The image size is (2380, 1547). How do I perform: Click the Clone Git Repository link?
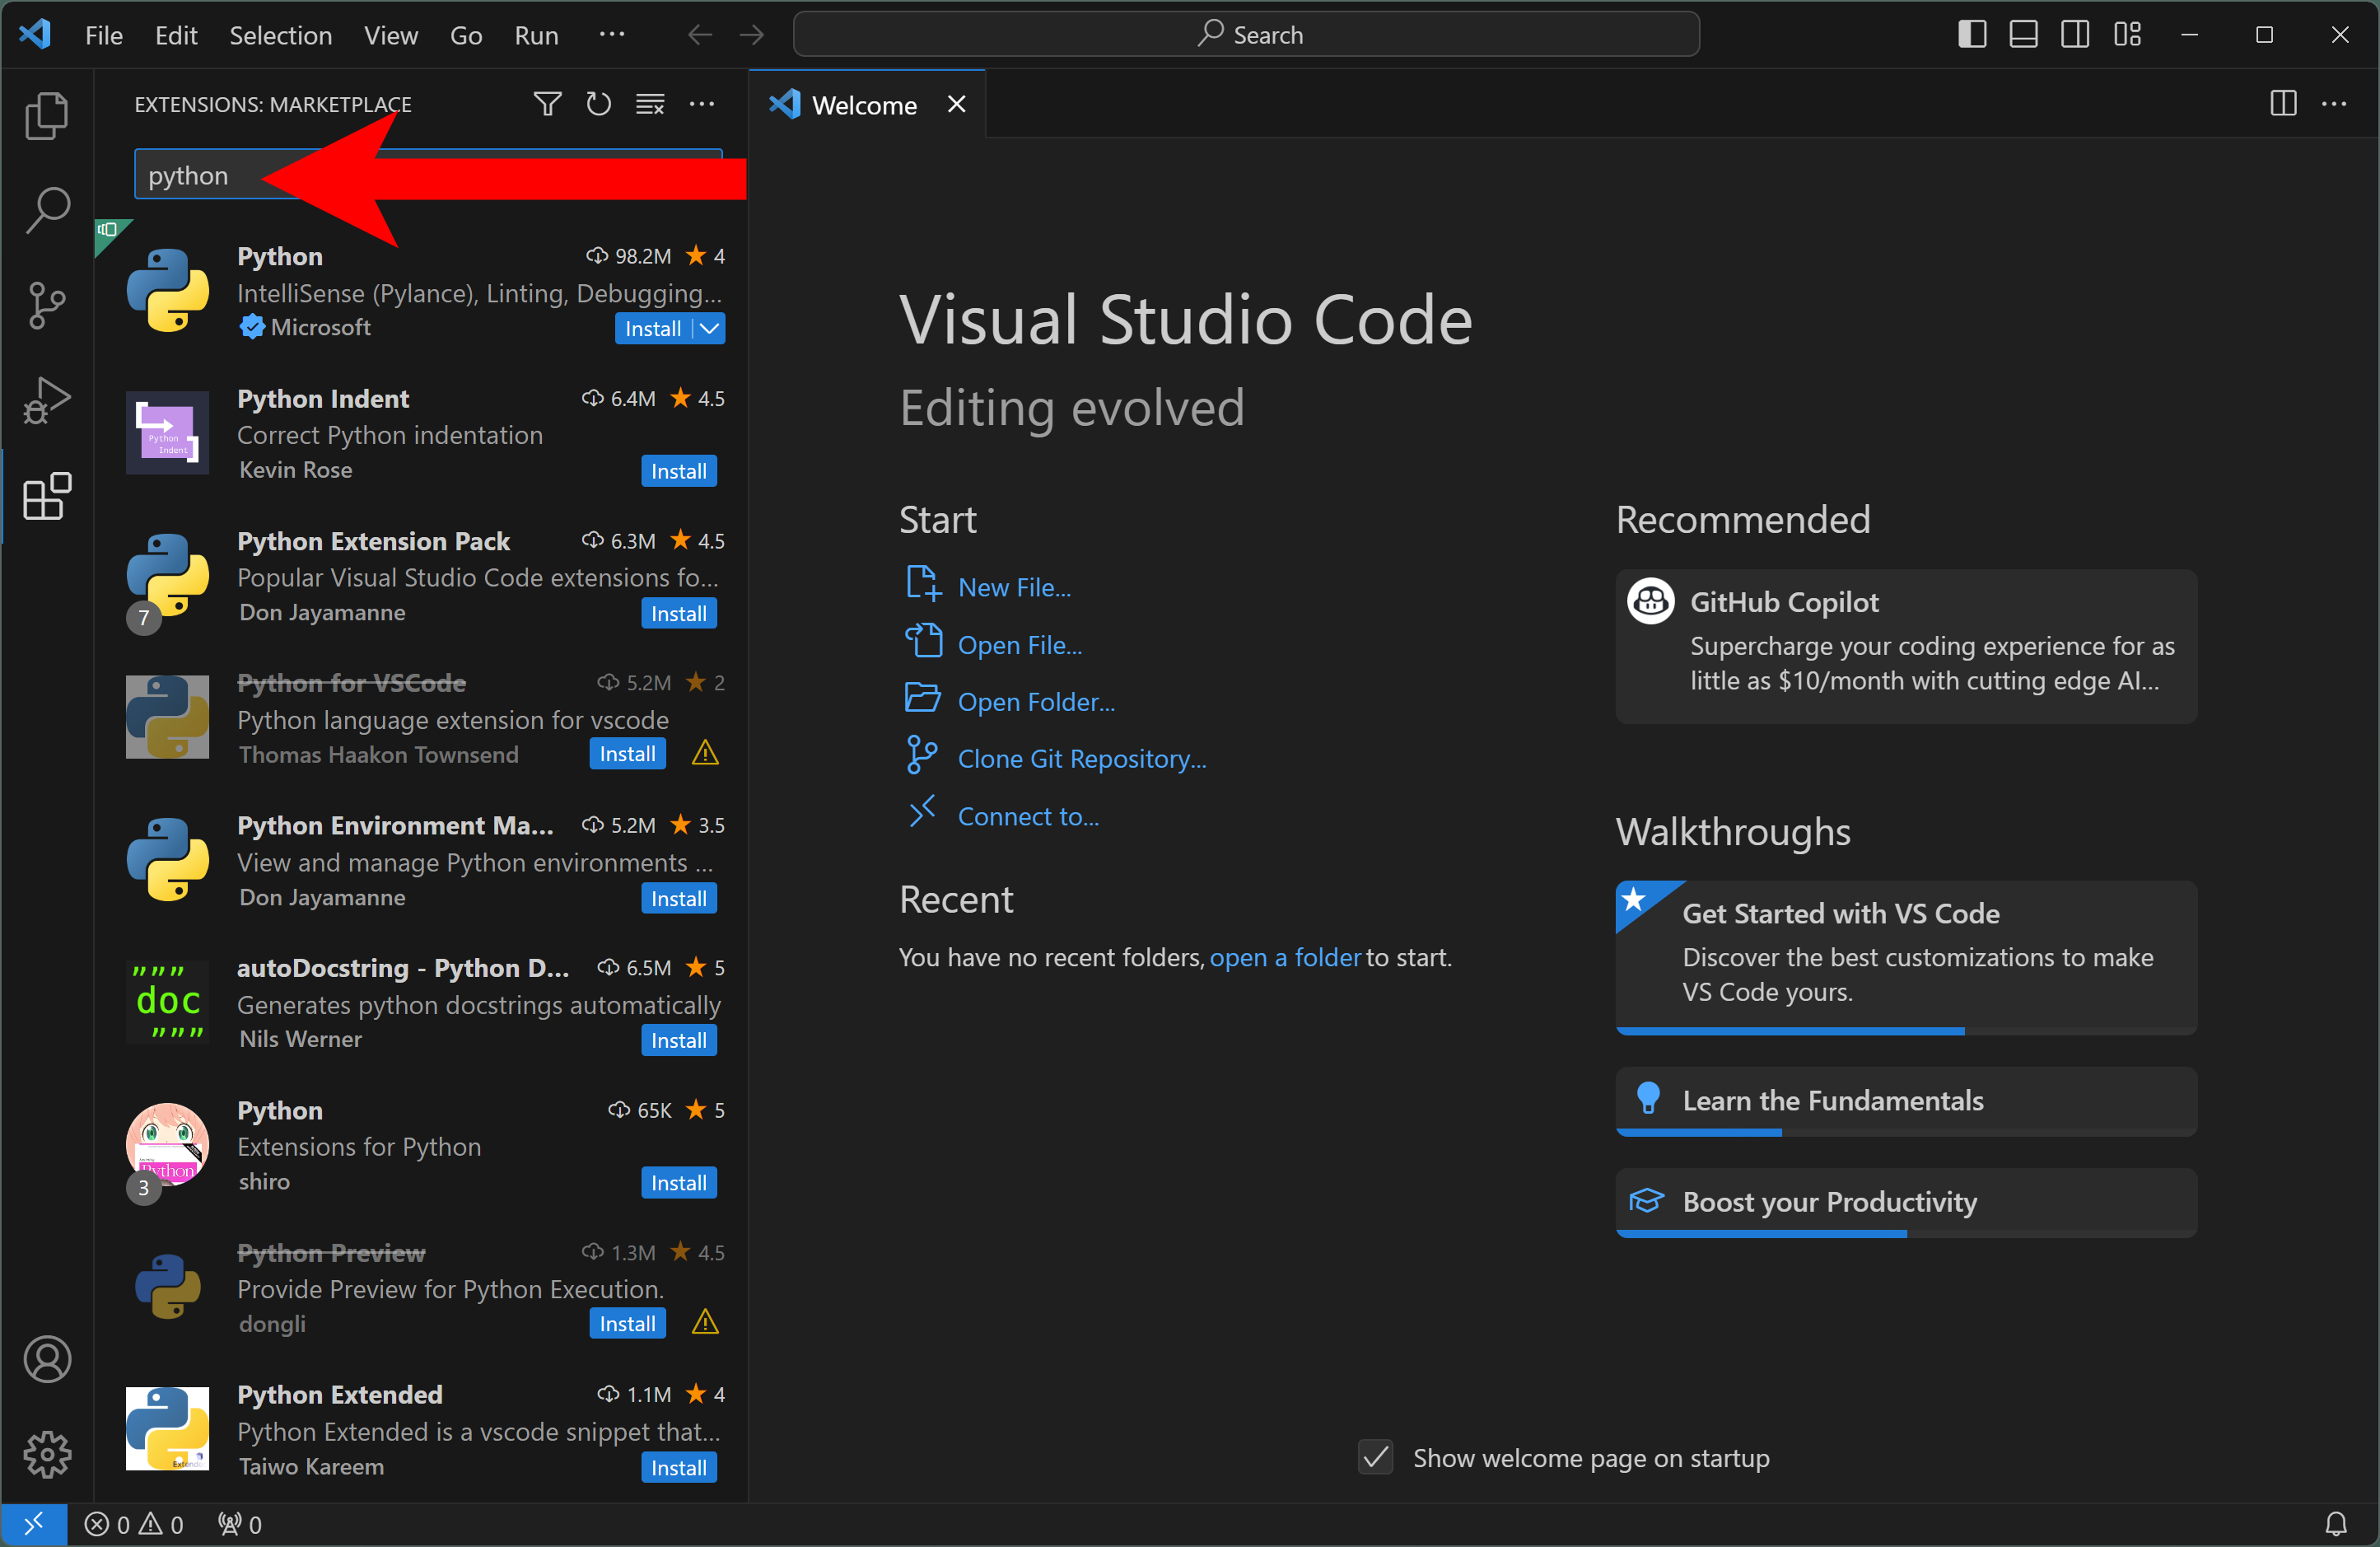(x=1082, y=759)
